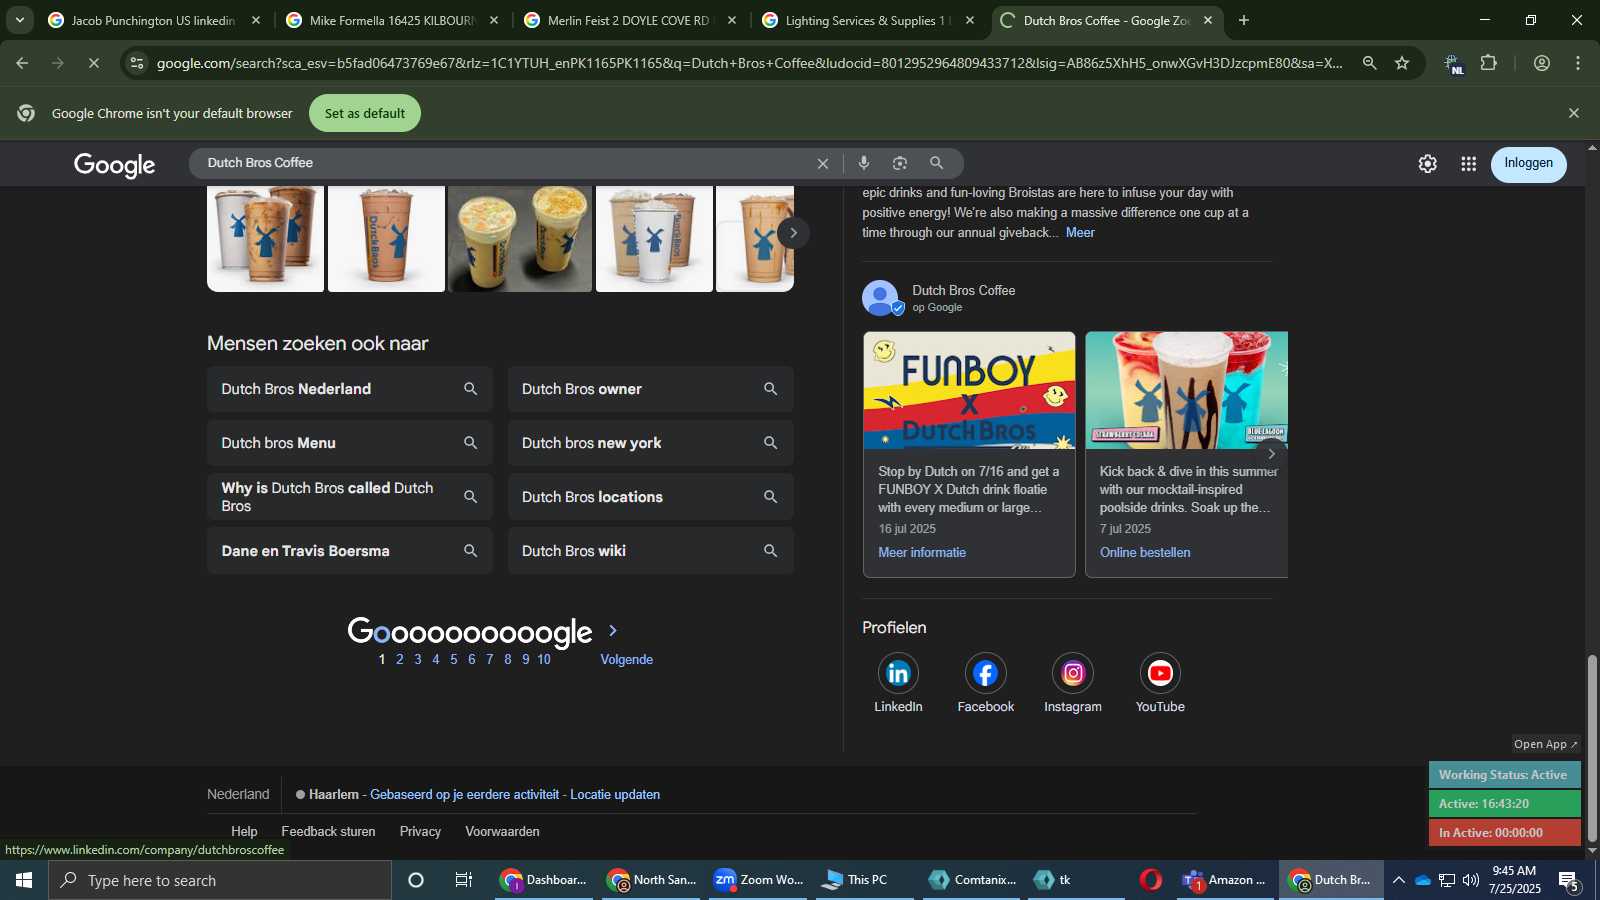Screen dimensions: 1600x900
Task: Click the magnifier search icon in Google search bar
Action: (x=937, y=163)
